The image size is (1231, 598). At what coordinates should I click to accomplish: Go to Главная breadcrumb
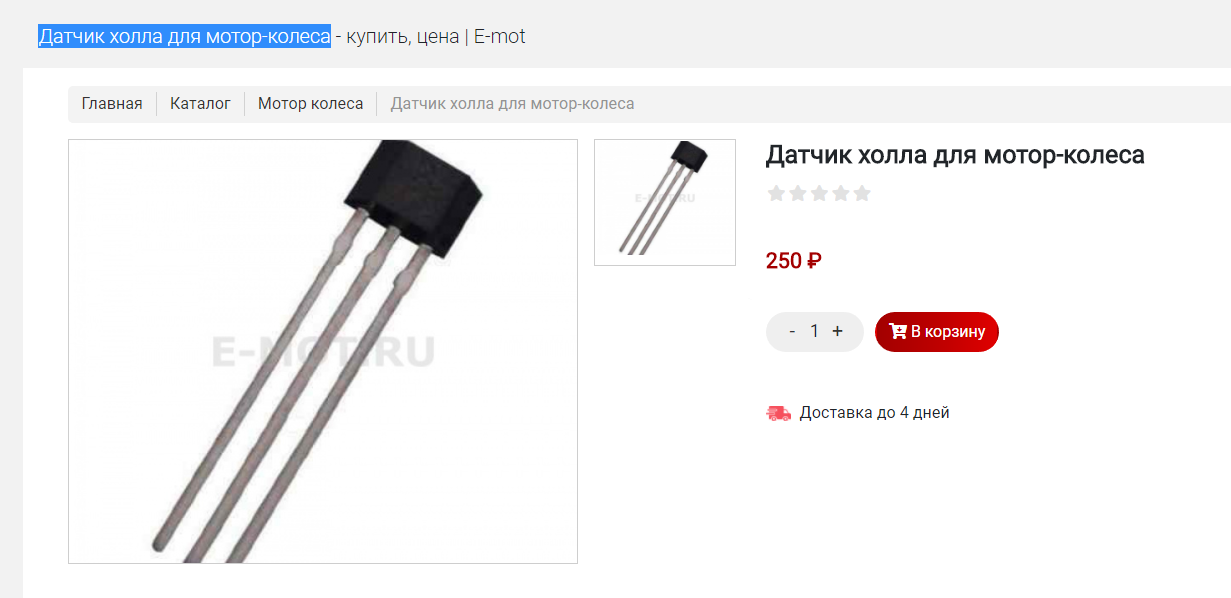112,104
